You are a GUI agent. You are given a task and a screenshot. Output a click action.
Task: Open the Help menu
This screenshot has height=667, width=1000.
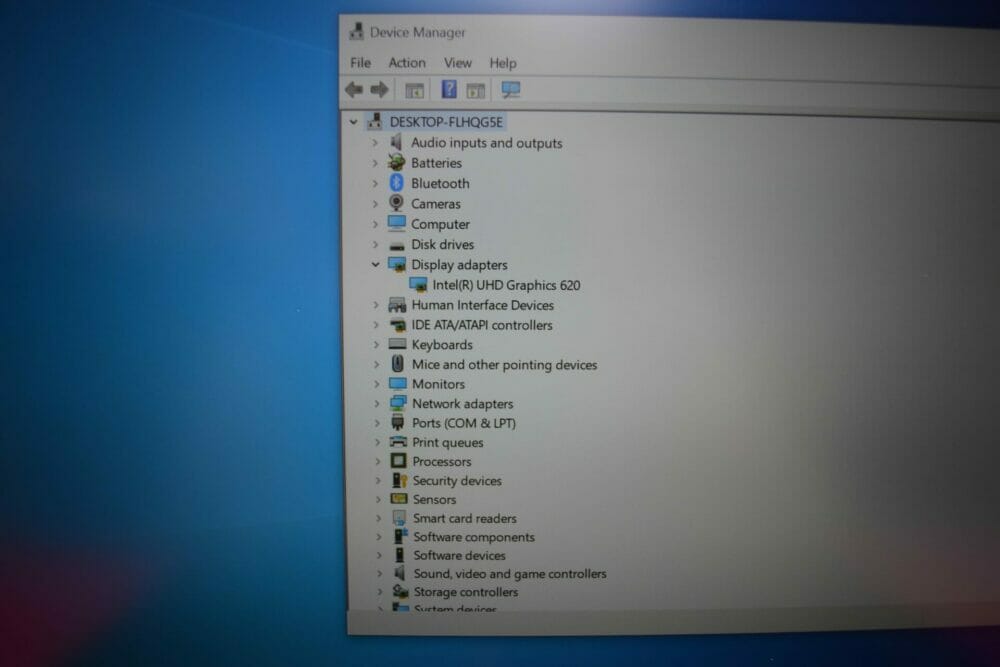pos(503,63)
